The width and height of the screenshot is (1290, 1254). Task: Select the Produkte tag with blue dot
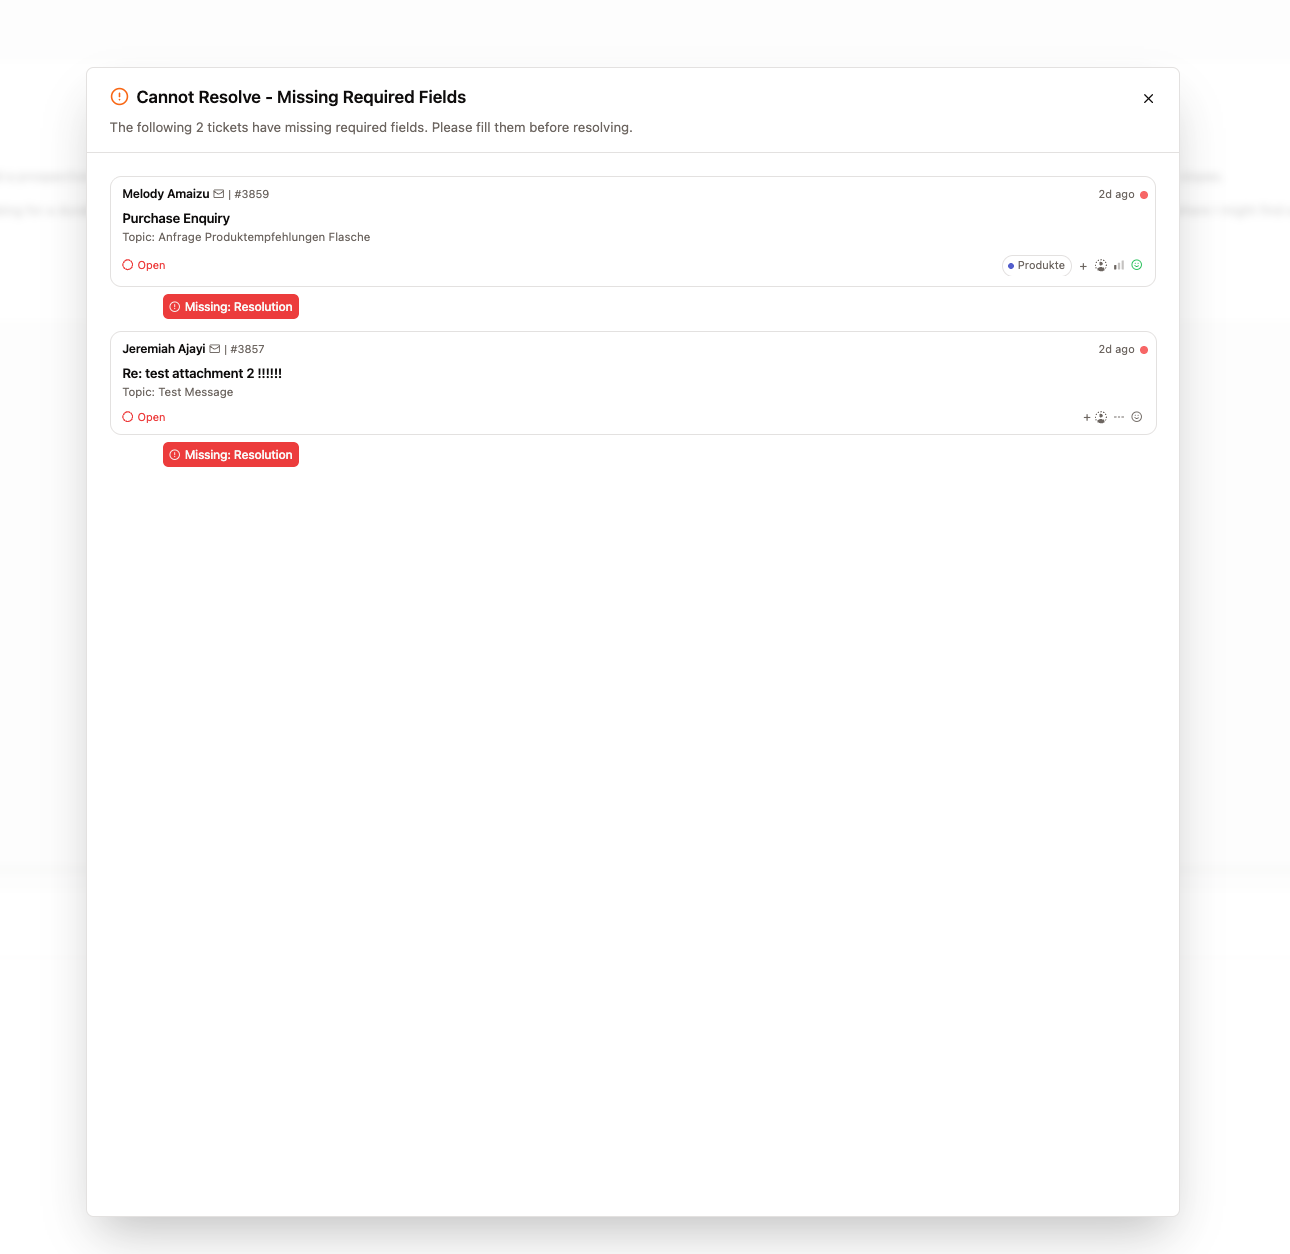point(1036,265)
